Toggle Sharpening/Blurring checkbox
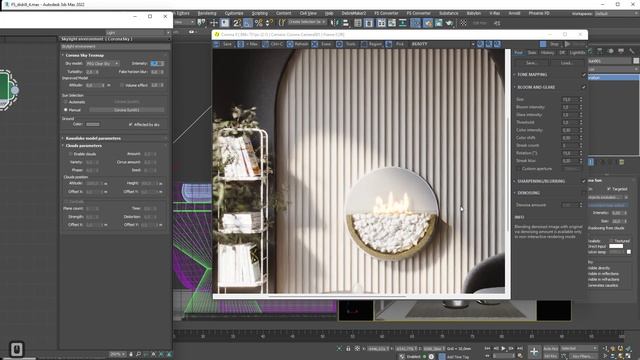This screenshot has height=360, width=640. pyautogui.click(x=583, y=181)
